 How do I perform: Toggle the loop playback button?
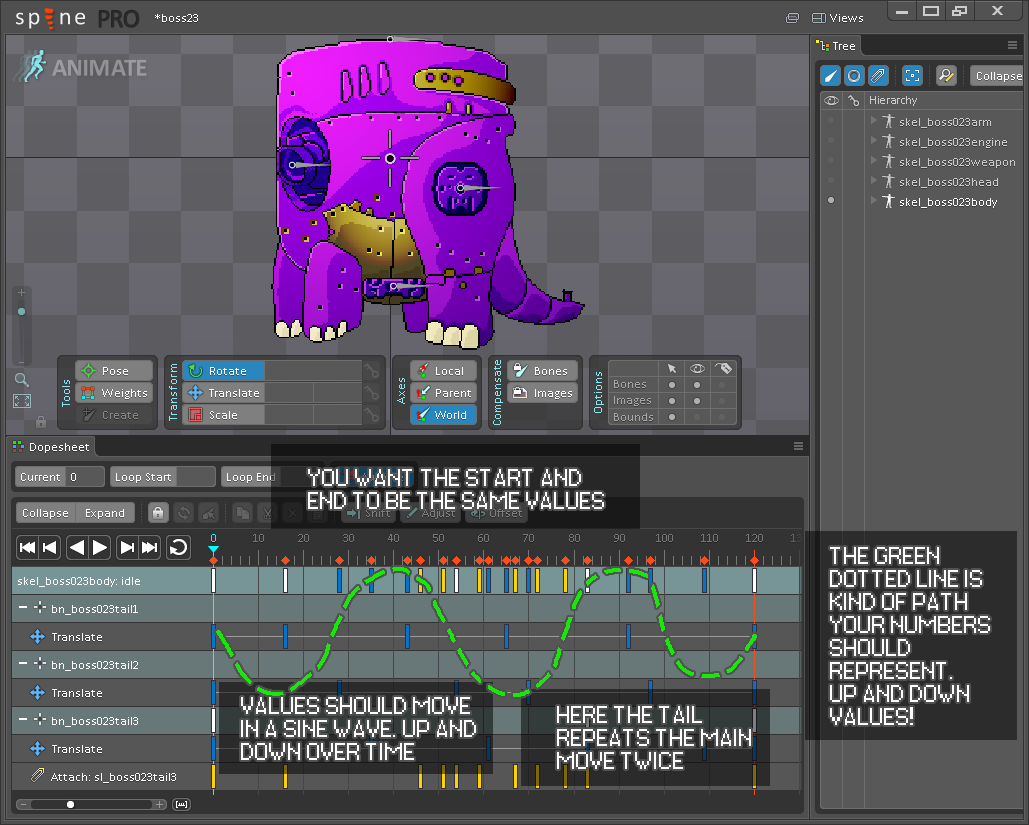178,547
